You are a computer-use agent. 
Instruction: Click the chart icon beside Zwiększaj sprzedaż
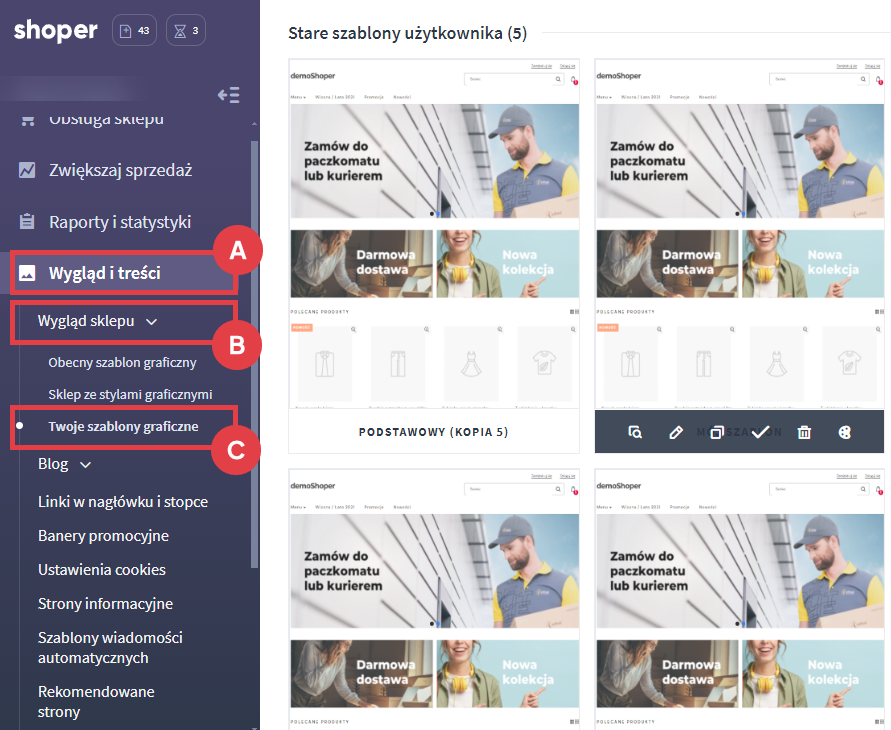(27, 170)
